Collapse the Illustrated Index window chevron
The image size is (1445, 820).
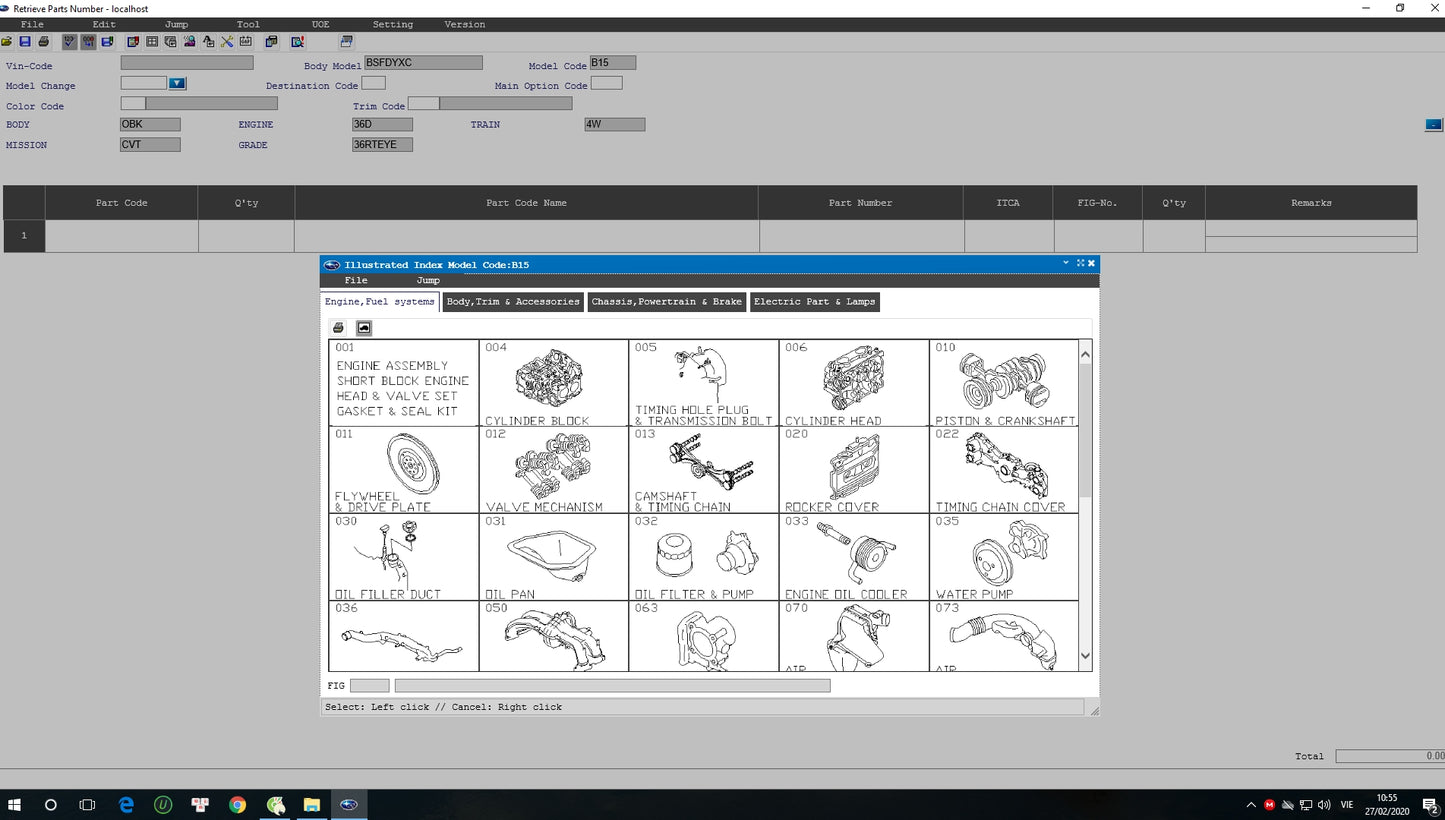pos(1066,264)
